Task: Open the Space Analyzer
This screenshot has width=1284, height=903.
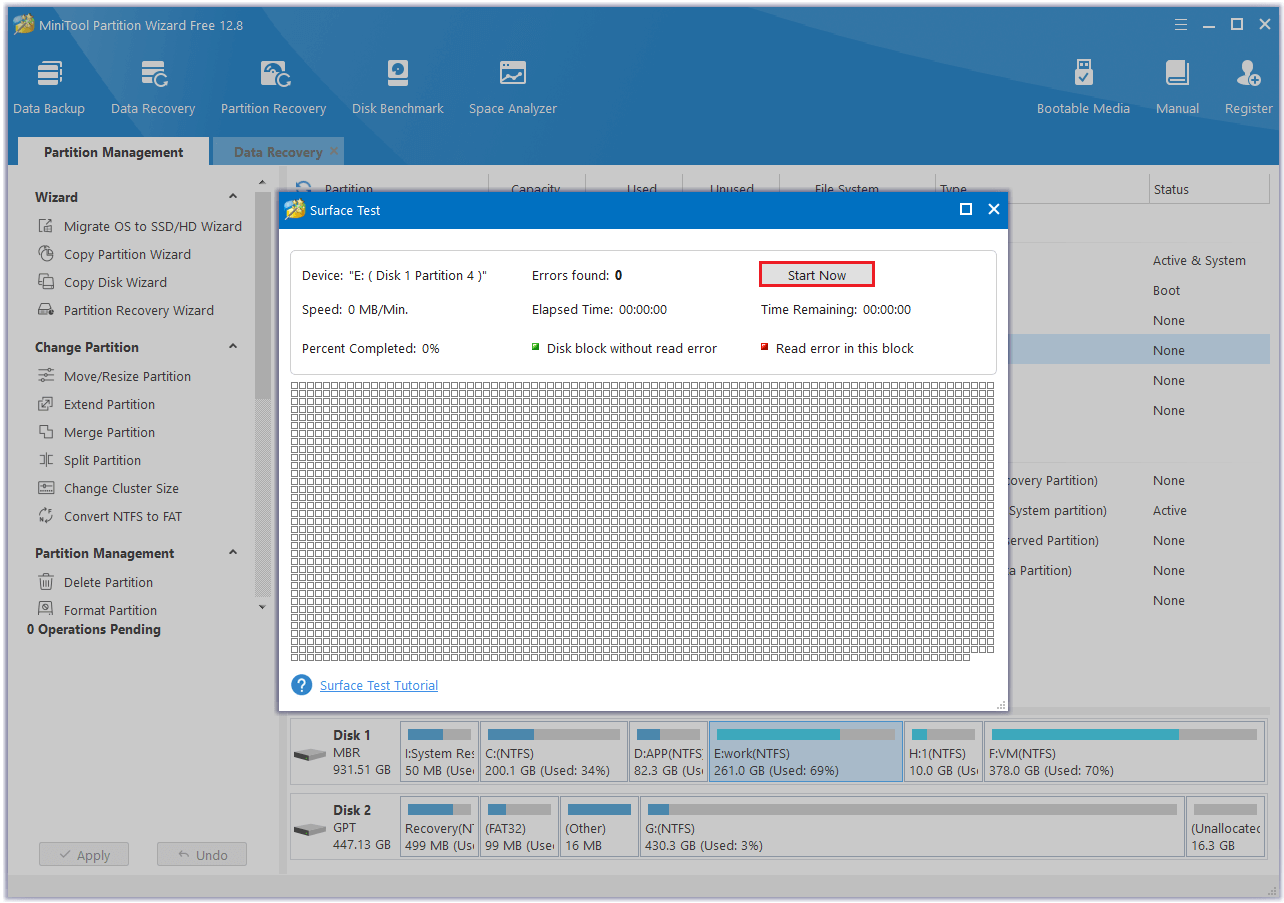Action: [x=513, y=88]
